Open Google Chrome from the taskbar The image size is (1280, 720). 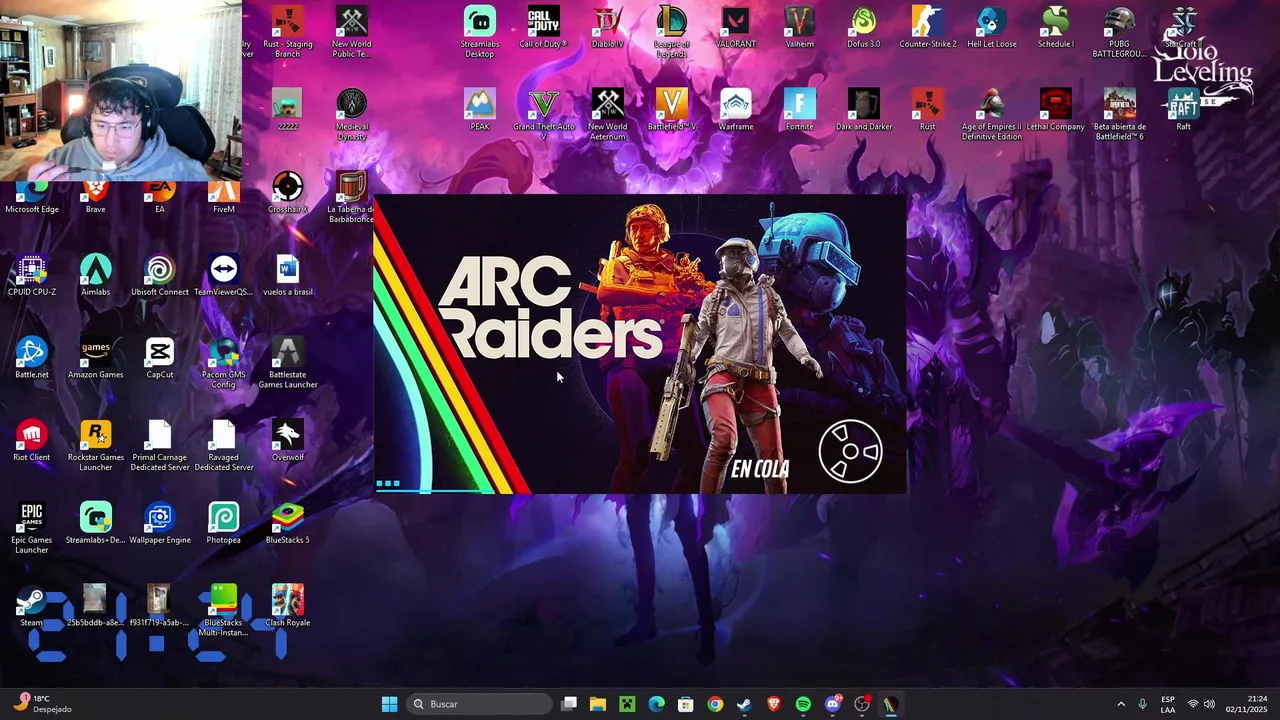click(x=715, y=704)
